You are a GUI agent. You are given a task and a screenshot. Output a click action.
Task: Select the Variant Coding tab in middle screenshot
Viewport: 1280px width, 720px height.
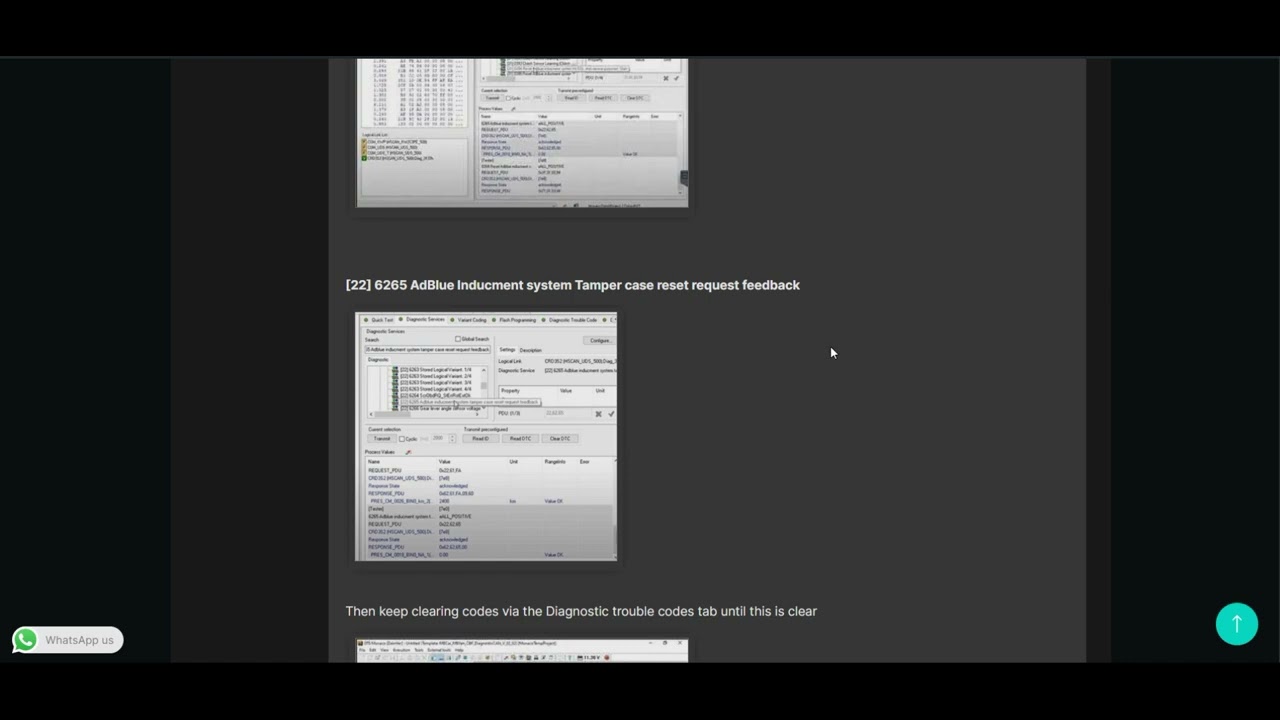point(469,320)
